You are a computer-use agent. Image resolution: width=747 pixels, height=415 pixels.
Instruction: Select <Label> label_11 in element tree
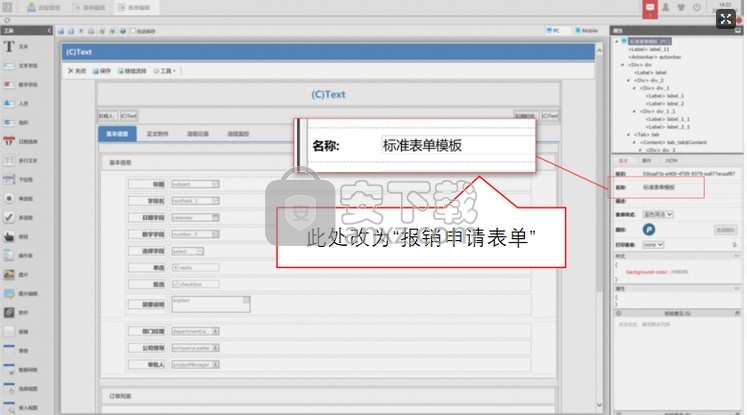[x=649, y=50]
